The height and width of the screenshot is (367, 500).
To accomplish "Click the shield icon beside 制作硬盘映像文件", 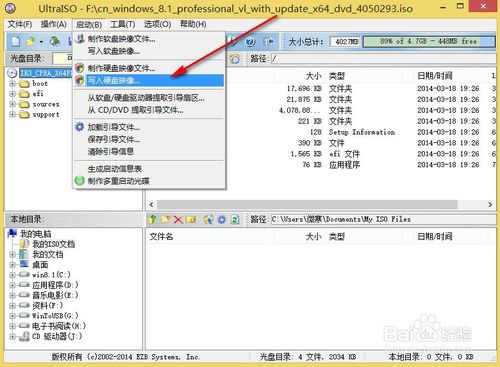I will pyautogui.click(x=79, y=68).
